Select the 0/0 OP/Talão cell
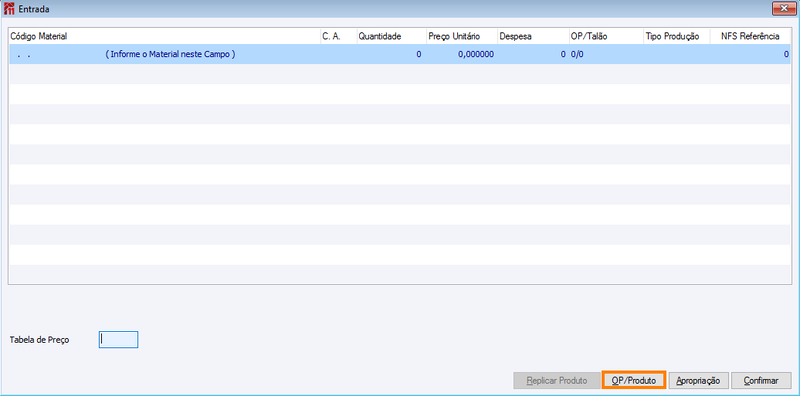Screen dimensions: 800x396 (x=606, y=54)
